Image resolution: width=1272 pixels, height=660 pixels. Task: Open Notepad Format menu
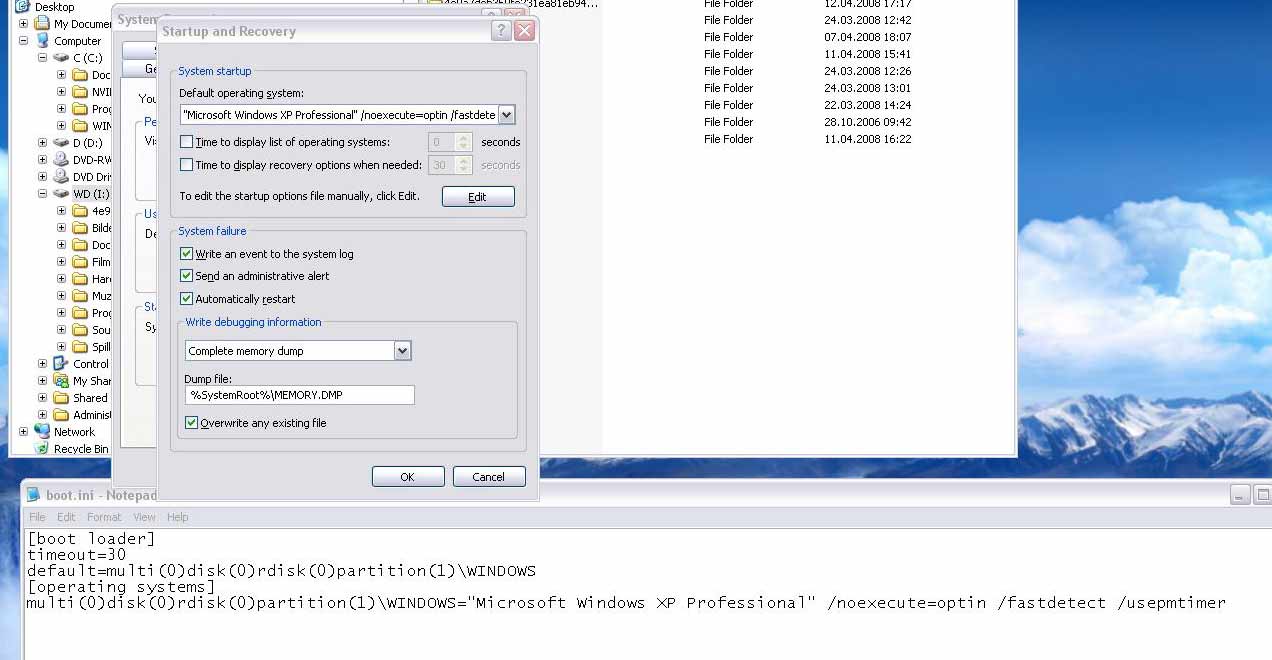[104, 517]
